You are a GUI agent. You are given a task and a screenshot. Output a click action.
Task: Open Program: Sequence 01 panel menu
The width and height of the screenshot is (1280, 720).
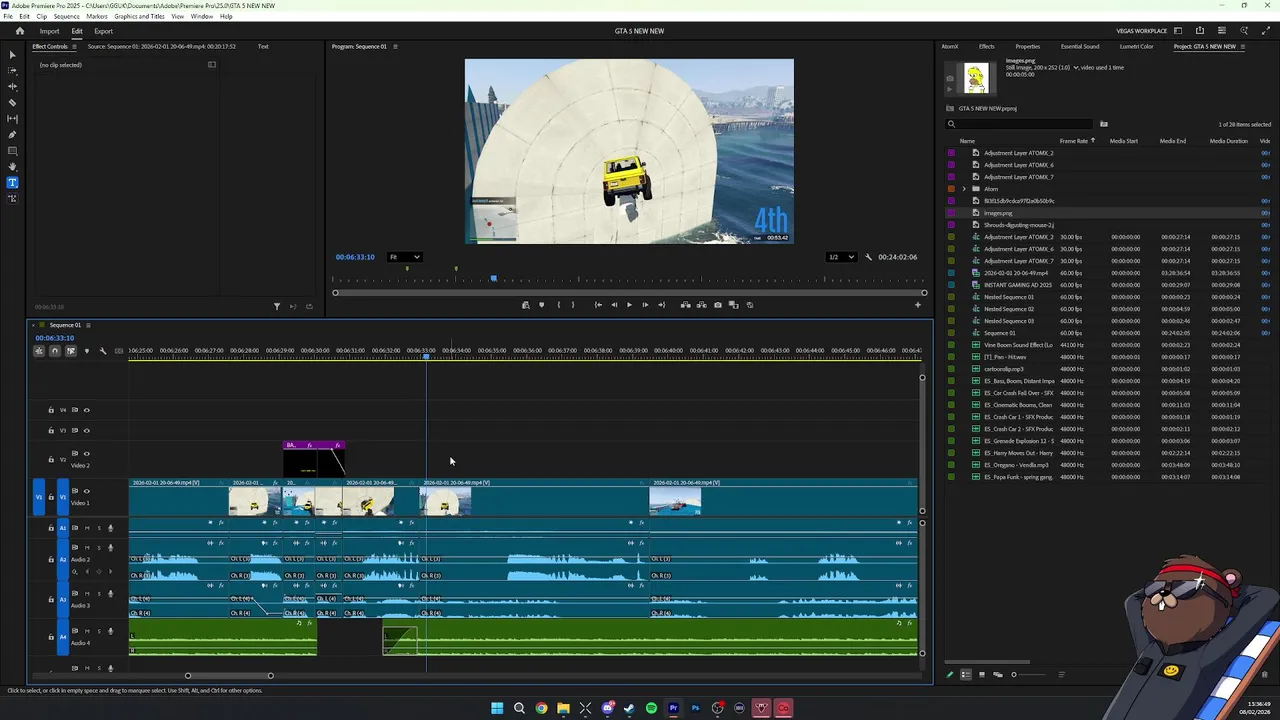(395, 46)
